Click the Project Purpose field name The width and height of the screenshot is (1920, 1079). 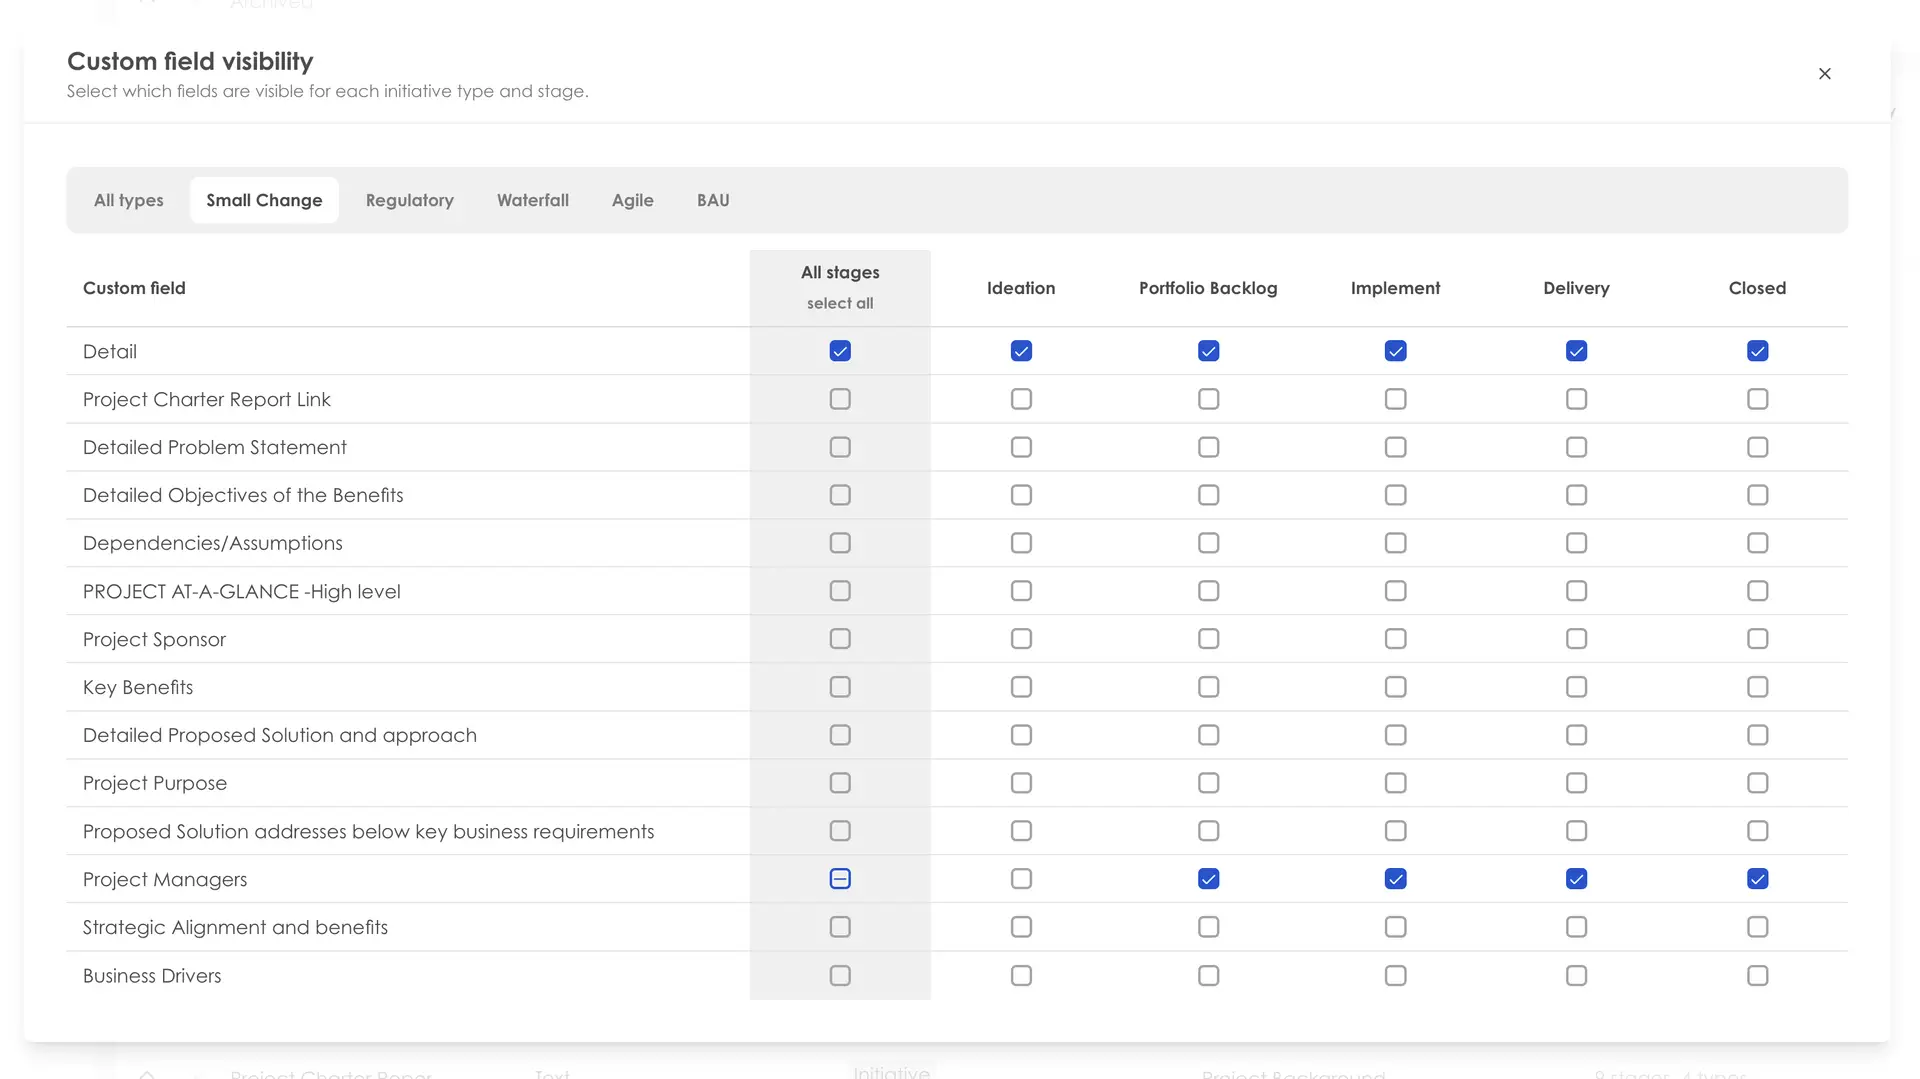point(155,784)
